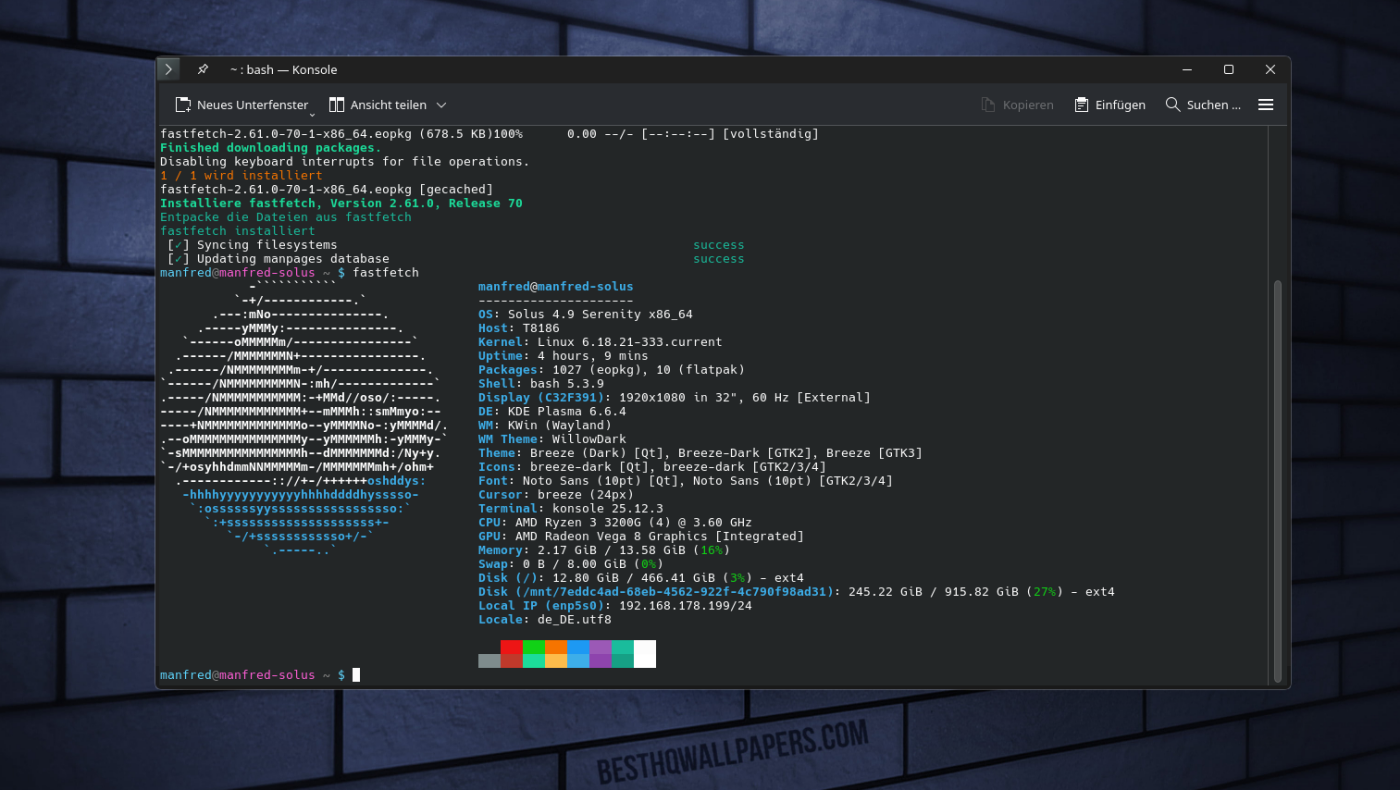Click the Kopieren toolbar button
1400x790 pixels.
1017,105
